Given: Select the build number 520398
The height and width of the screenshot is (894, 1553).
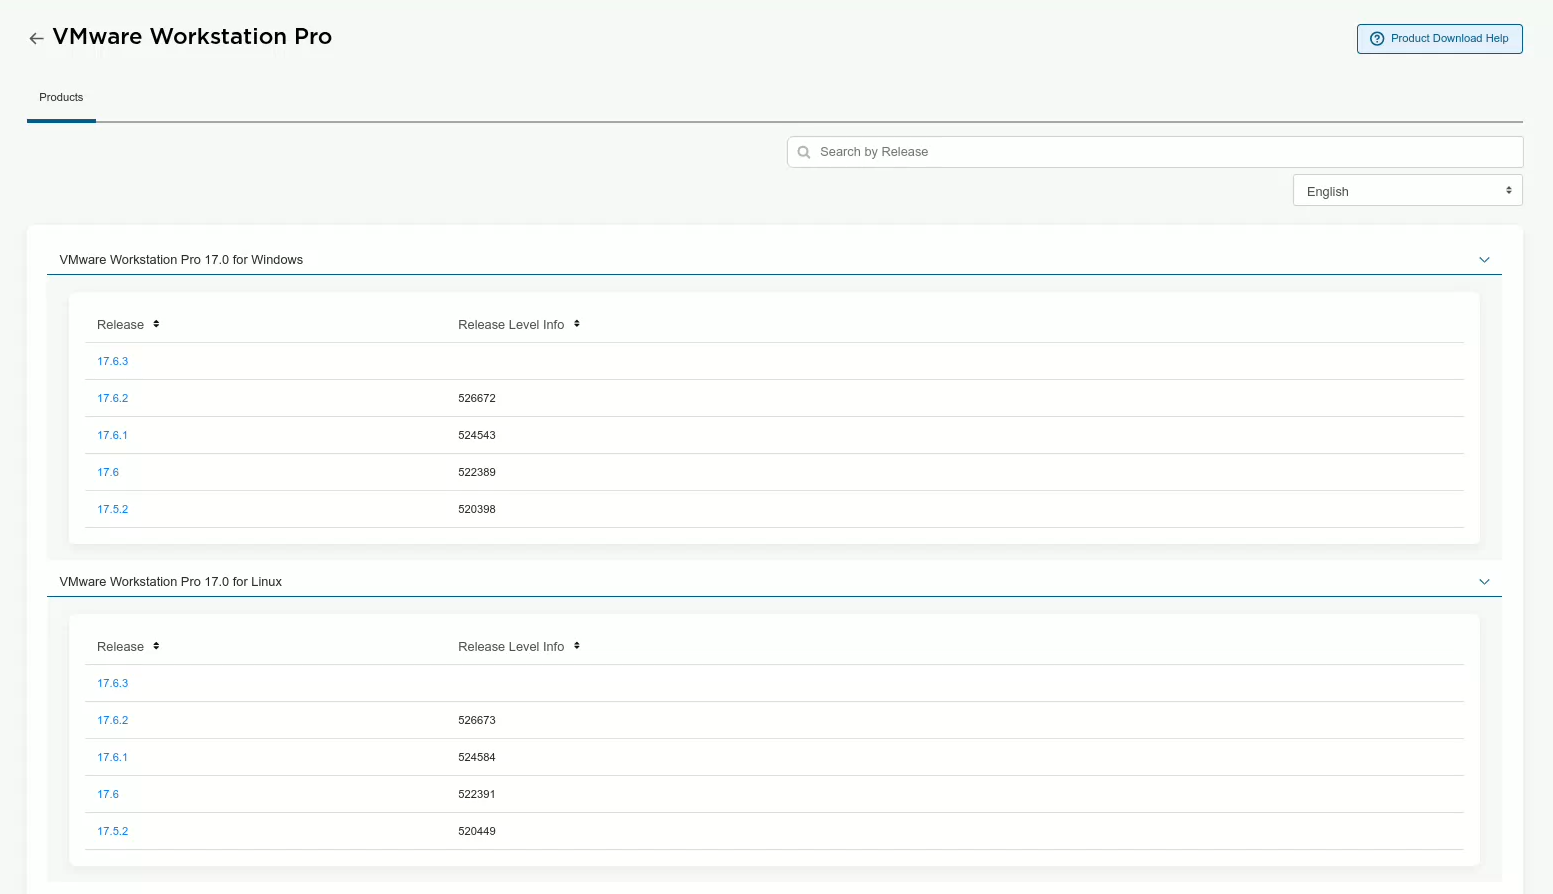Looking at the screenshot, I should click(x=477, y=509).
